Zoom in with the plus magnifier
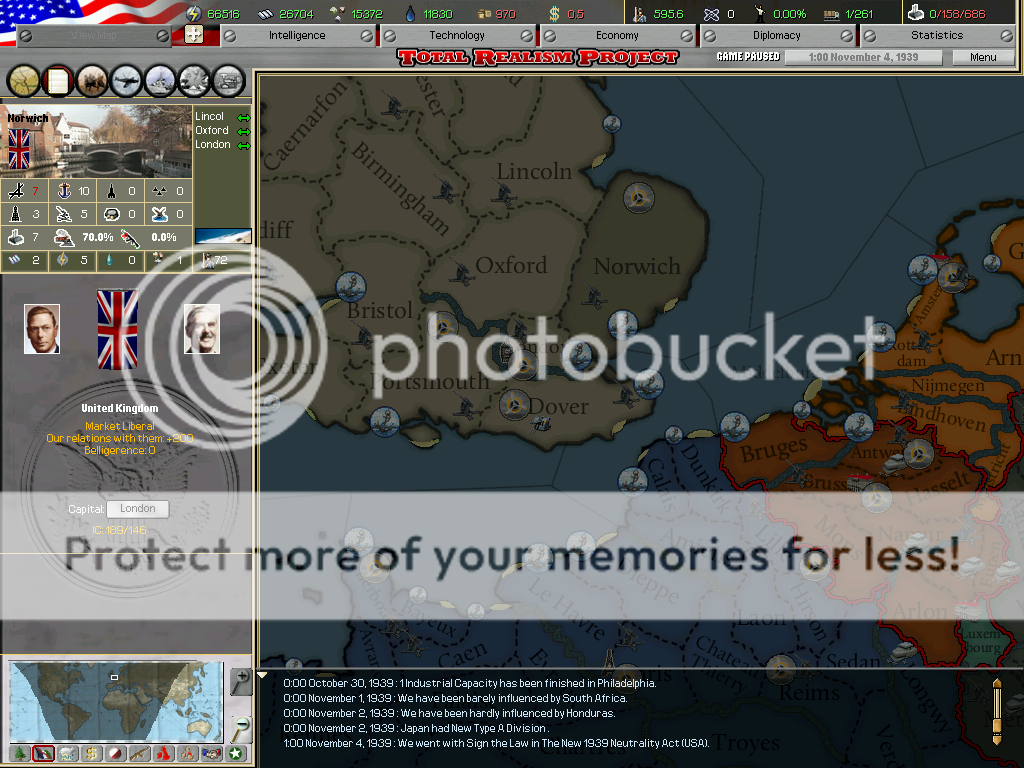The width and height of the screenshot is (1024, 768). pos(240,682)
